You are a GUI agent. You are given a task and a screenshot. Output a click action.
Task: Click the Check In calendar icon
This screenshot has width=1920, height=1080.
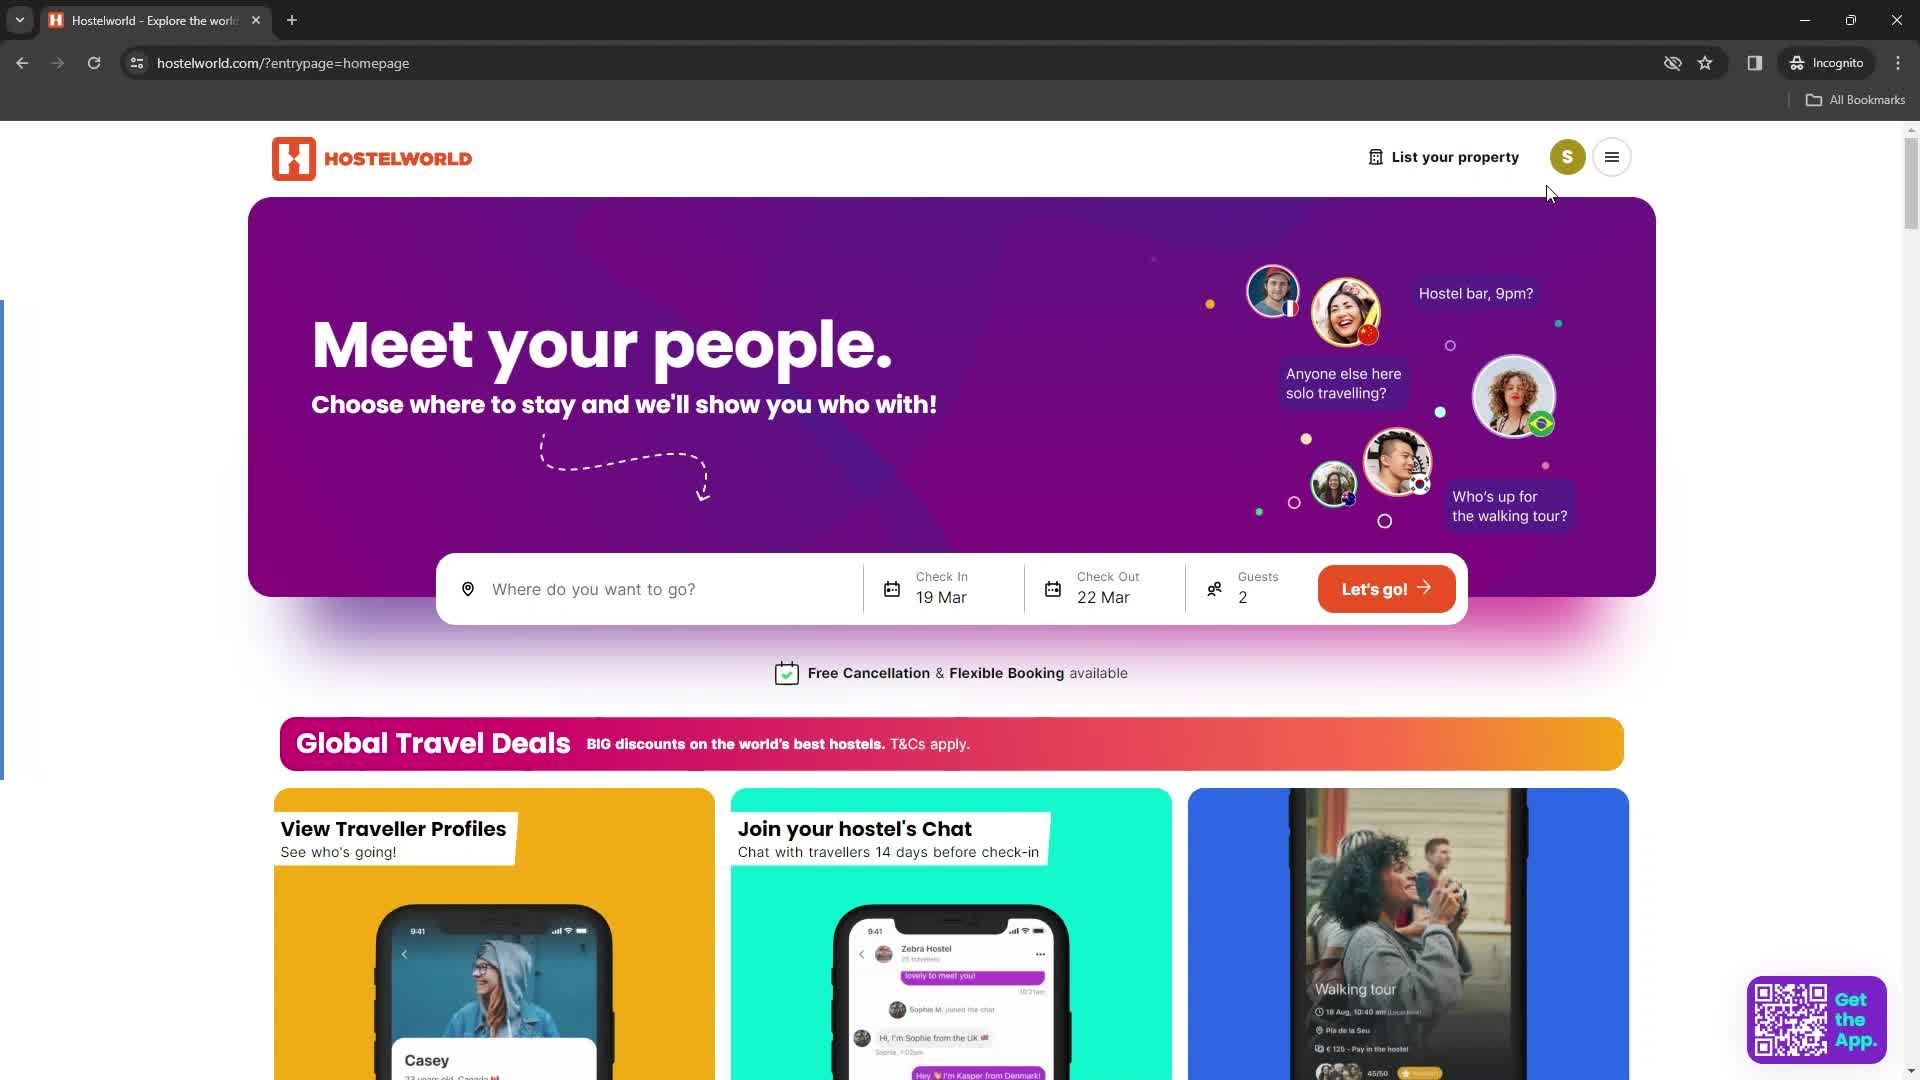891,589
